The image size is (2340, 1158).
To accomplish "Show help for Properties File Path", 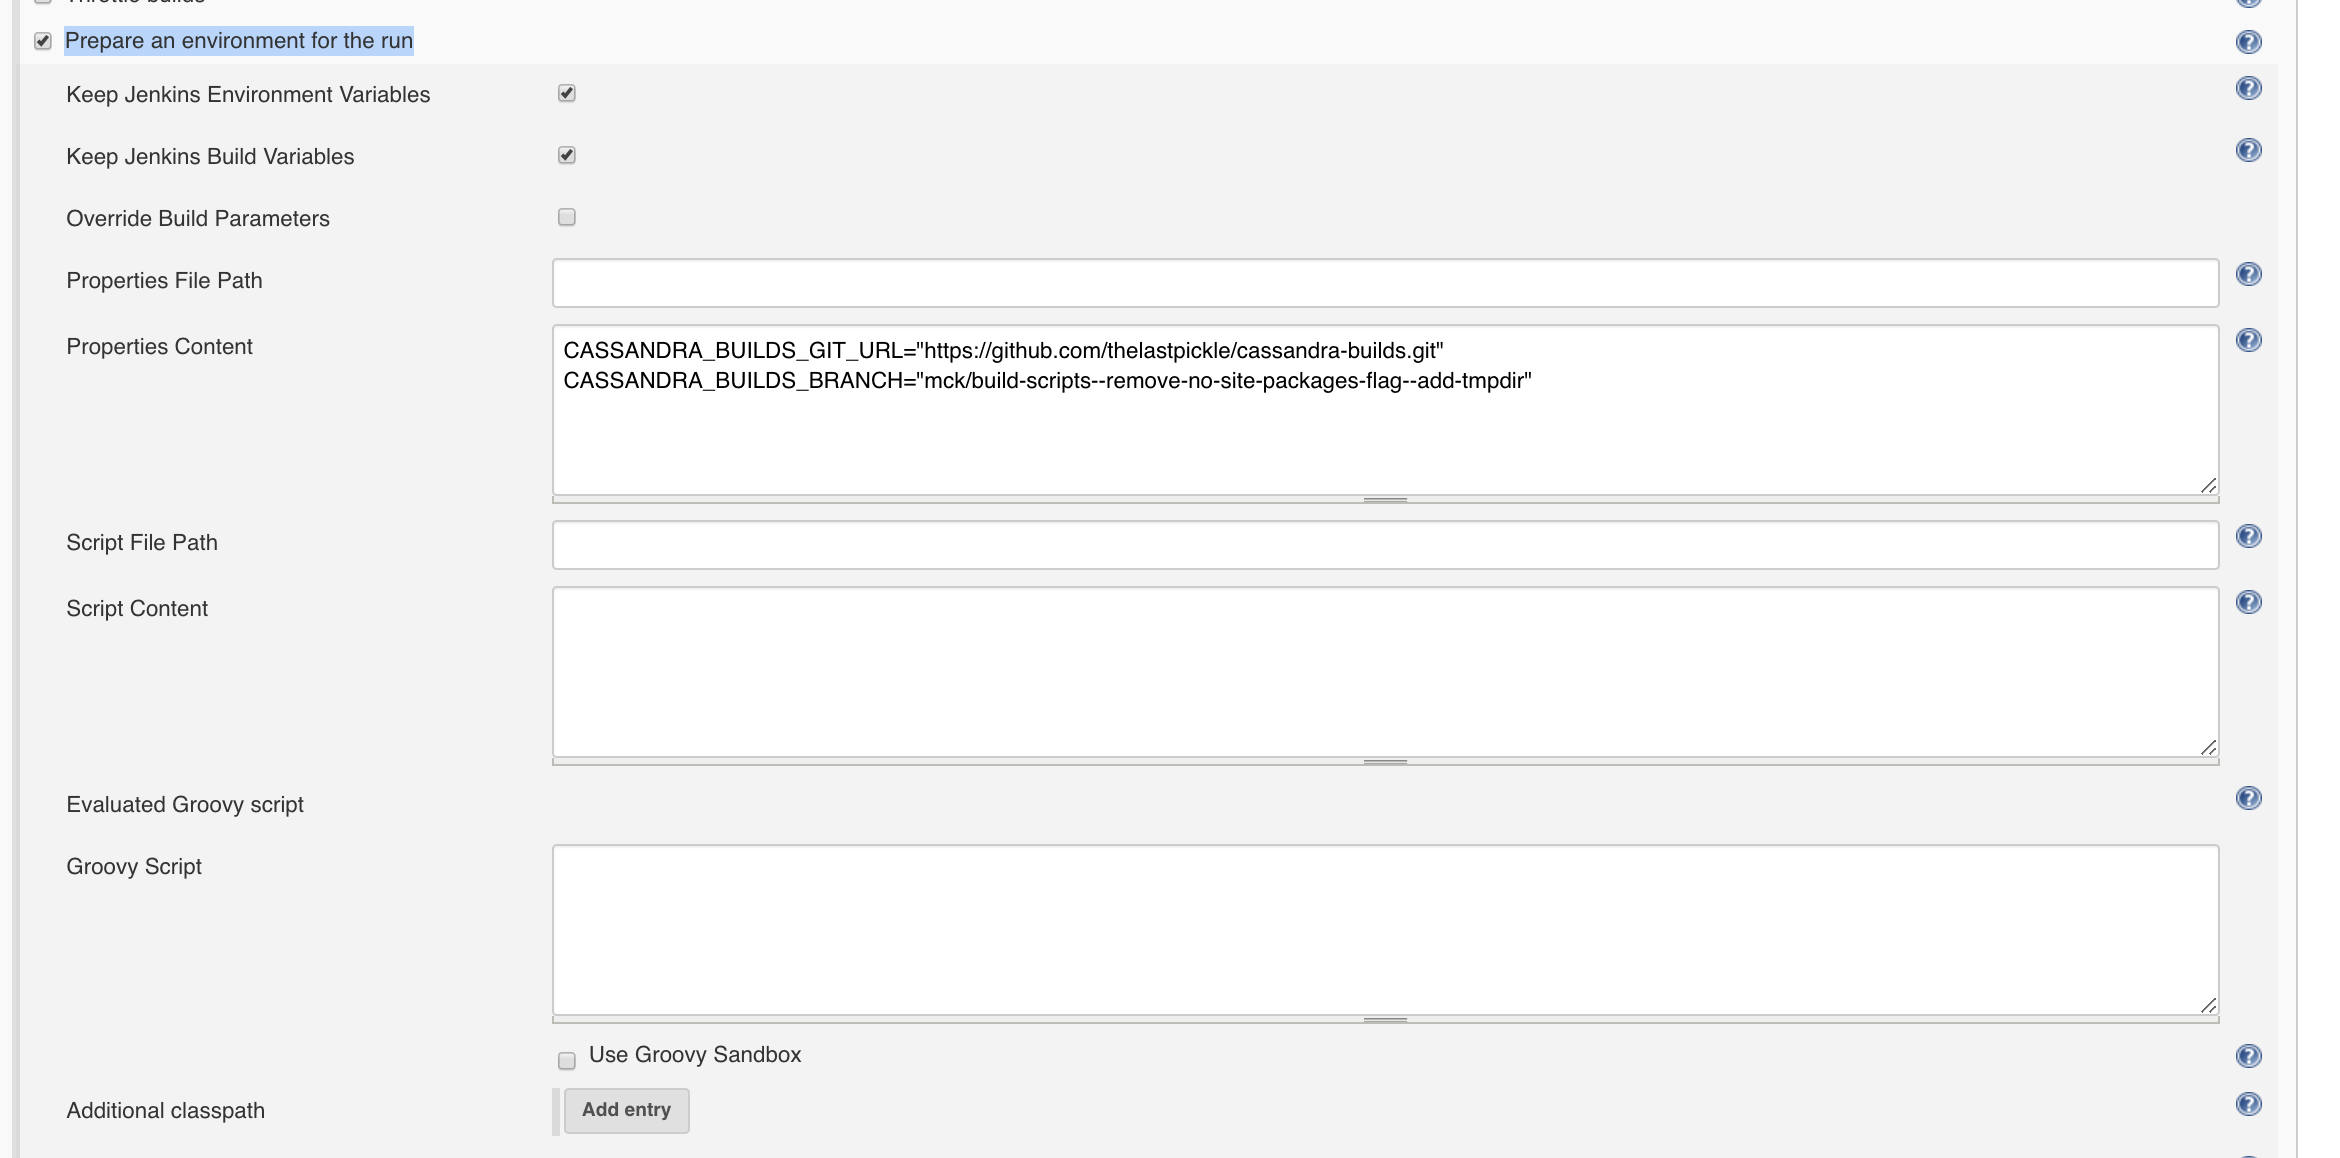I will [2248, 274].
